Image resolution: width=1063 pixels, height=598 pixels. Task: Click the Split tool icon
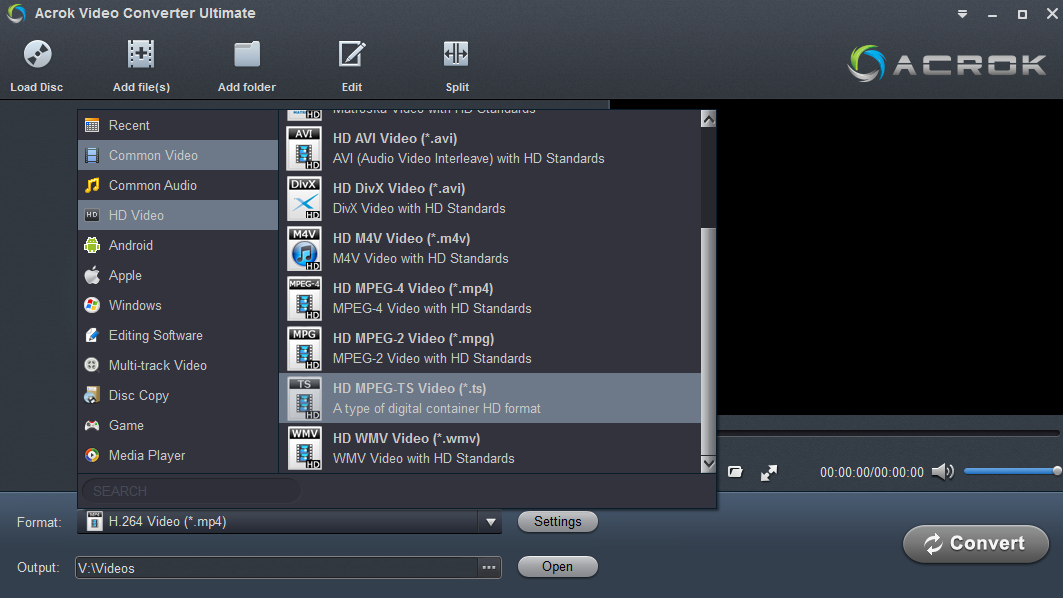[456, 54]
